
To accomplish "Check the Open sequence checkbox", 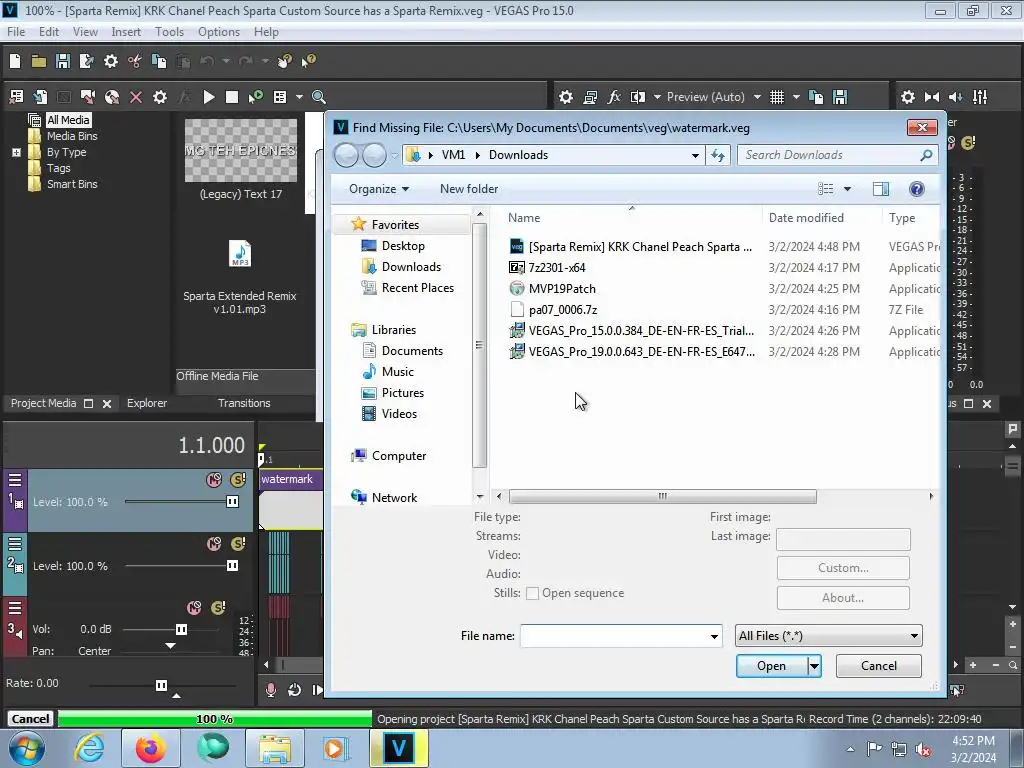I will 532,593.
